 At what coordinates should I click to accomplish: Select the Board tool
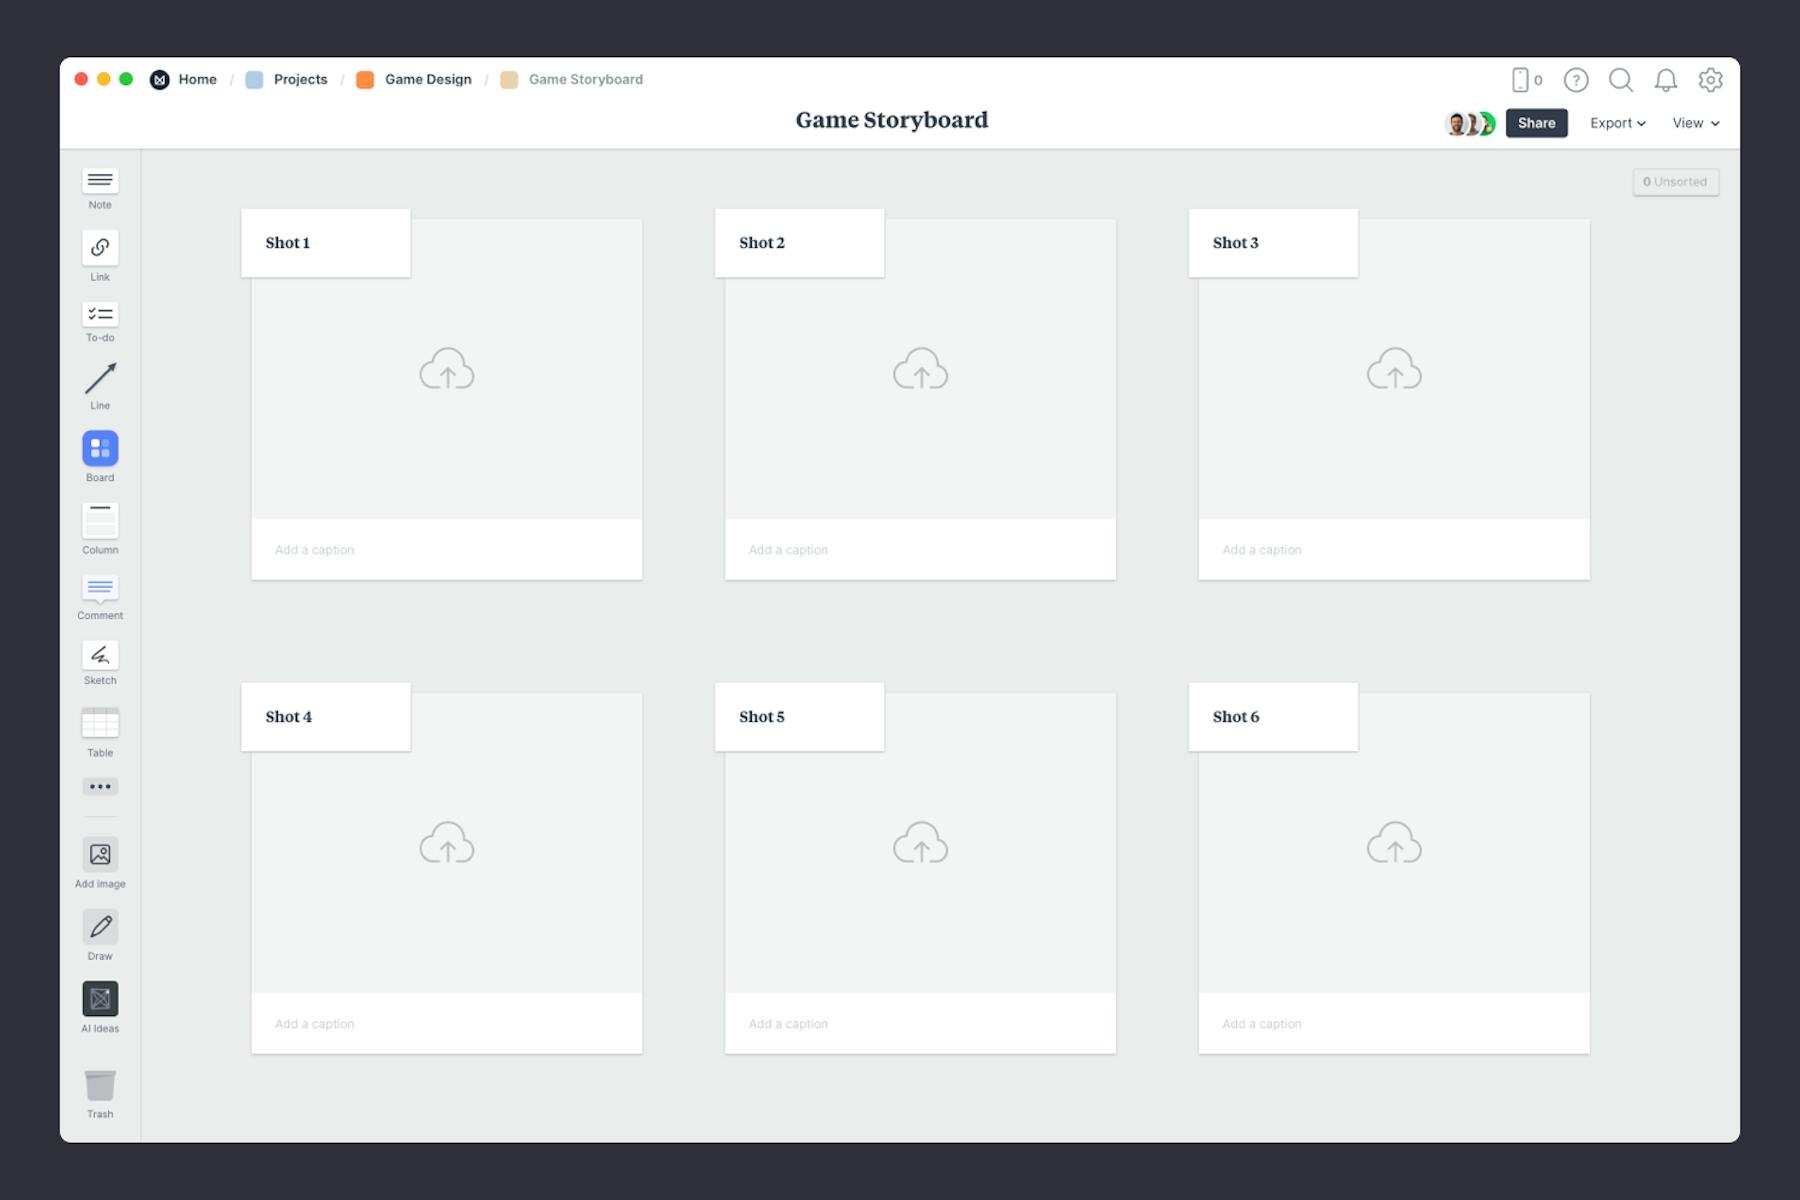[100, 450]
